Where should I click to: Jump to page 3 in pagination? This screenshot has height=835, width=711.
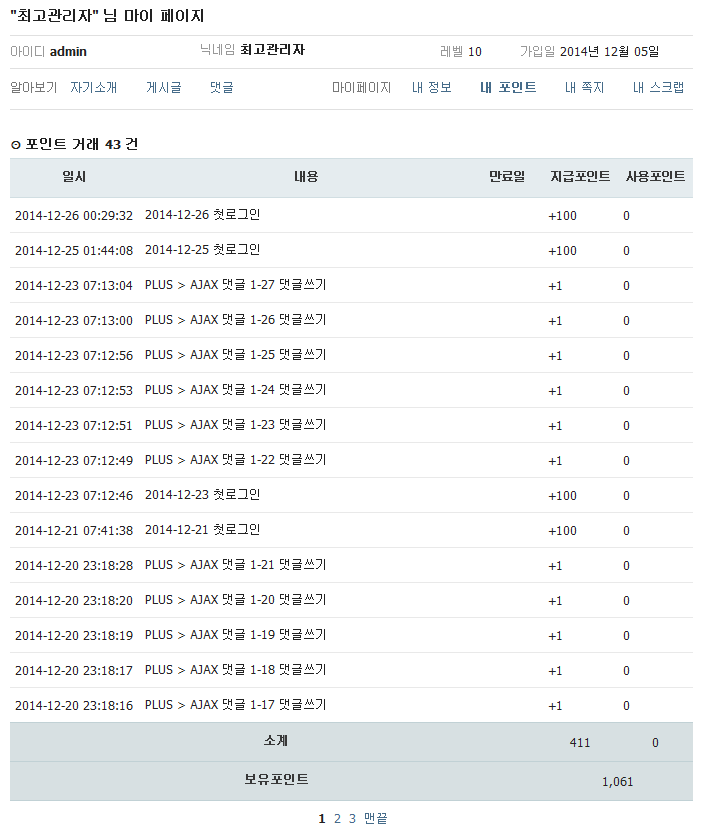(x=352, y=819)
